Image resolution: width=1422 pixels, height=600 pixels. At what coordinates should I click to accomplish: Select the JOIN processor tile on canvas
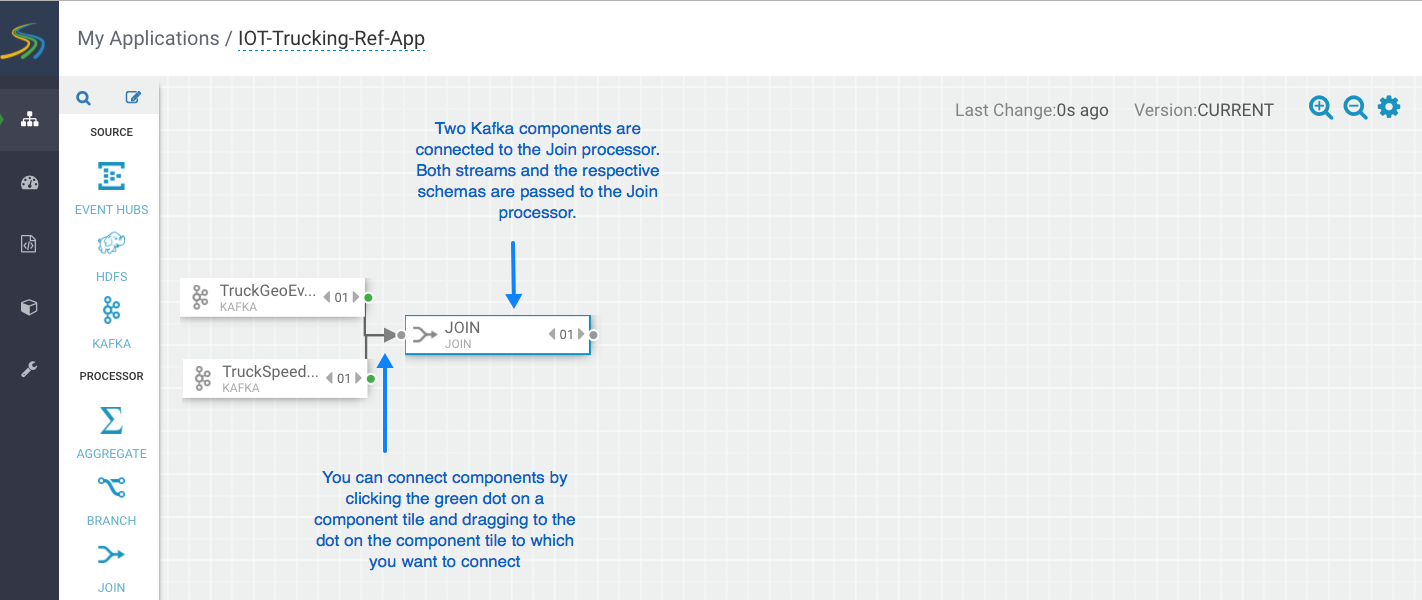tap(480, 335)
